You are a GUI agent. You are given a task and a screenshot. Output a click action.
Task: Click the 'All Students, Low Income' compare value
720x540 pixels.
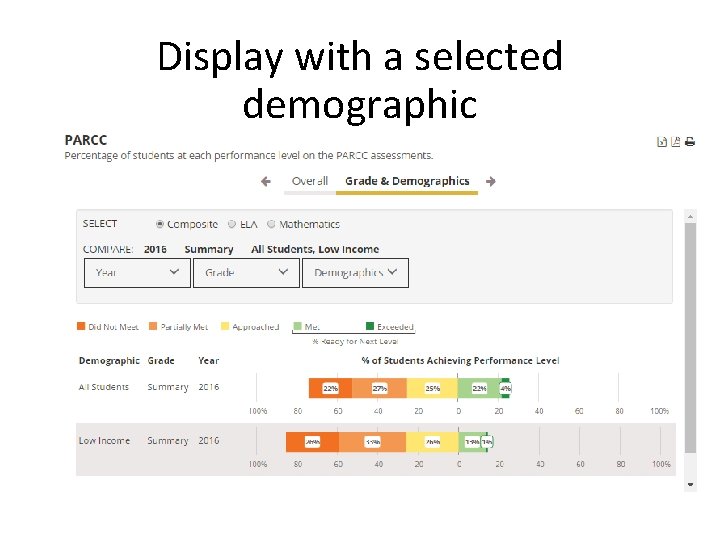pos(315,249)
